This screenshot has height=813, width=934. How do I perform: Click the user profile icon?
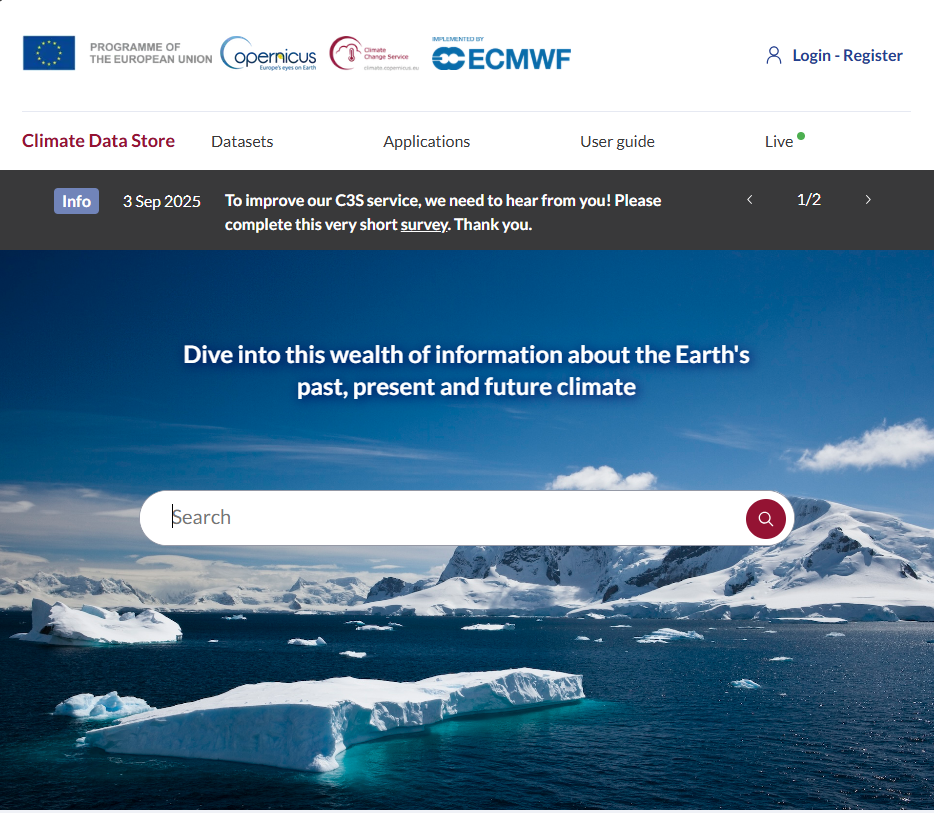773,55
